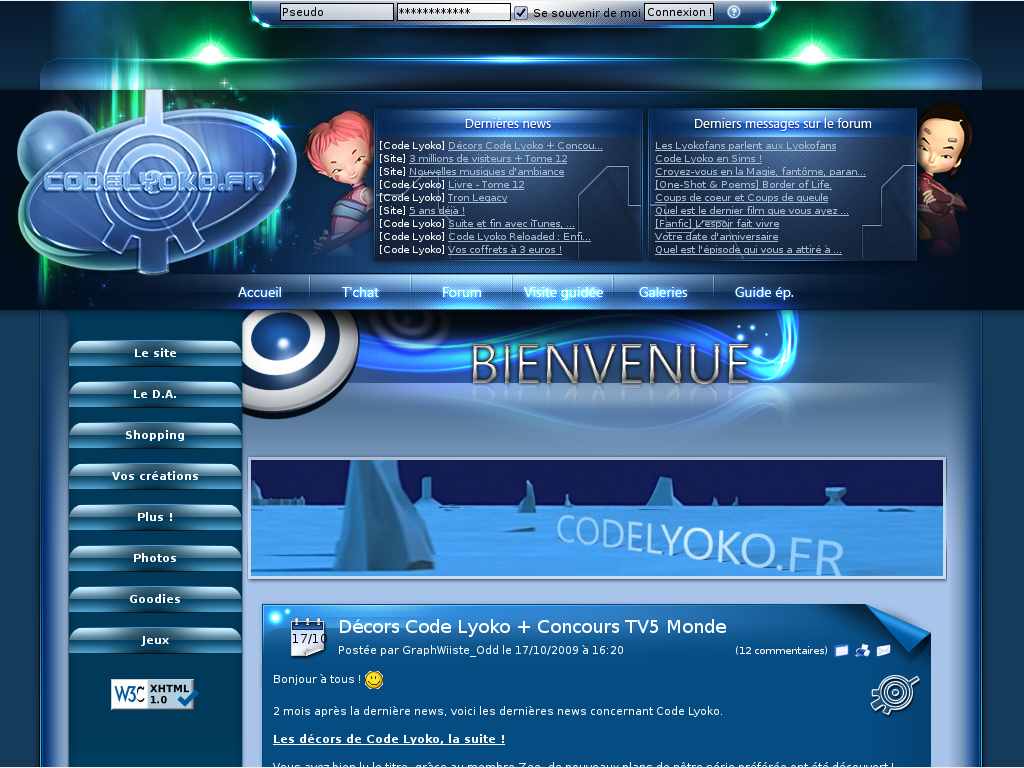Open forum post Border of Life
Screen dimensions: 1024x768
click(743, 185)
